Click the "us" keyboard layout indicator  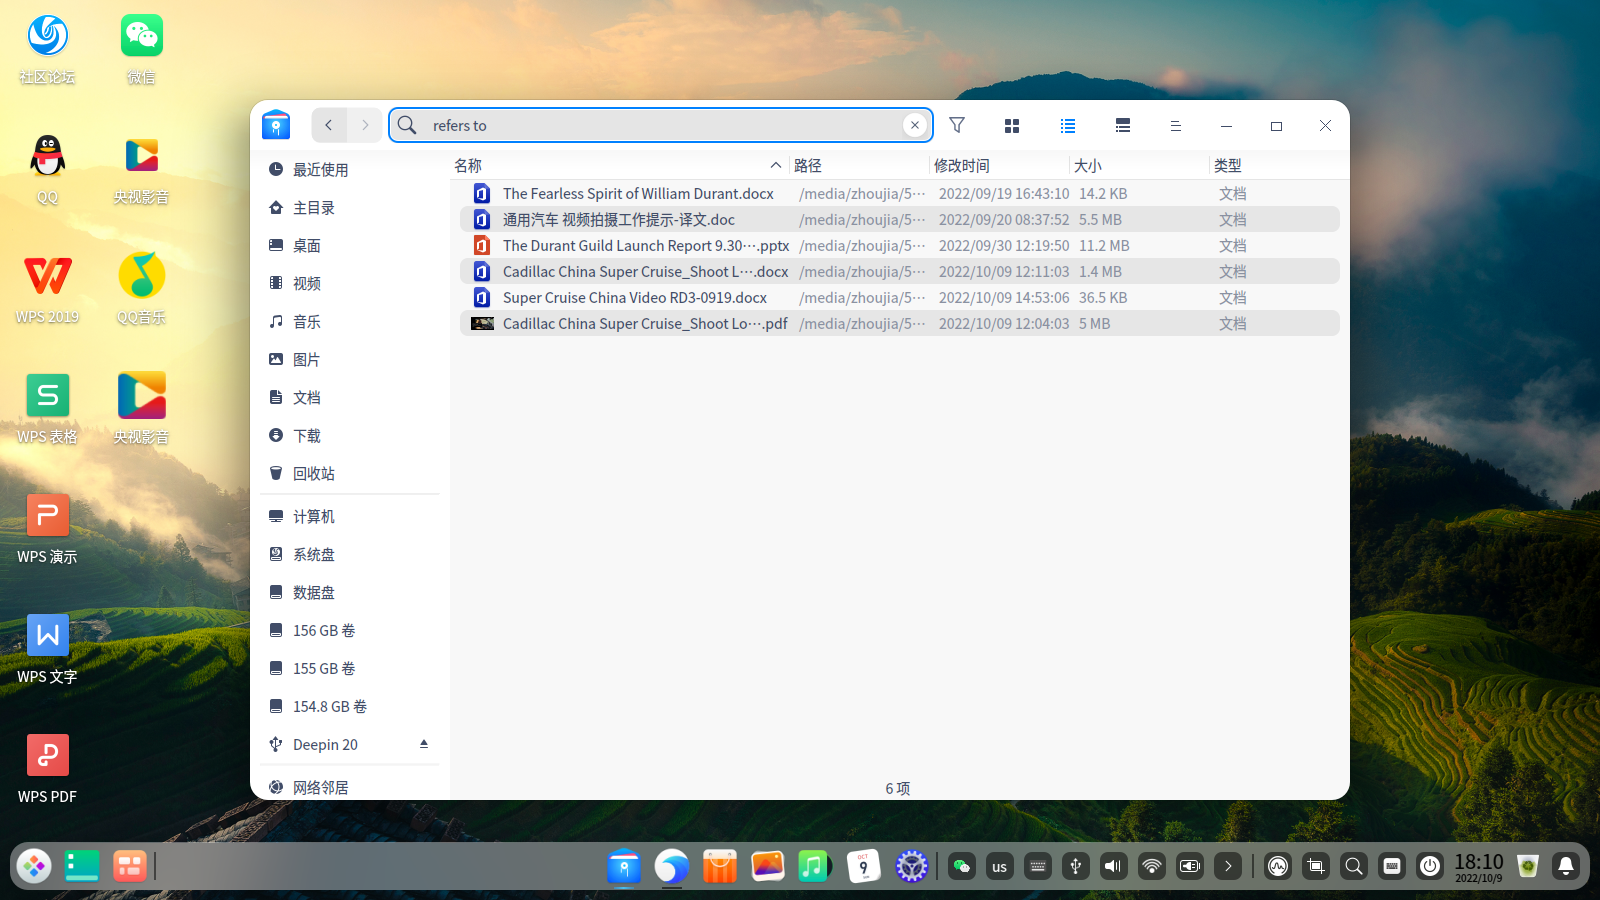pyautogui.click(x=1000, y=867)
